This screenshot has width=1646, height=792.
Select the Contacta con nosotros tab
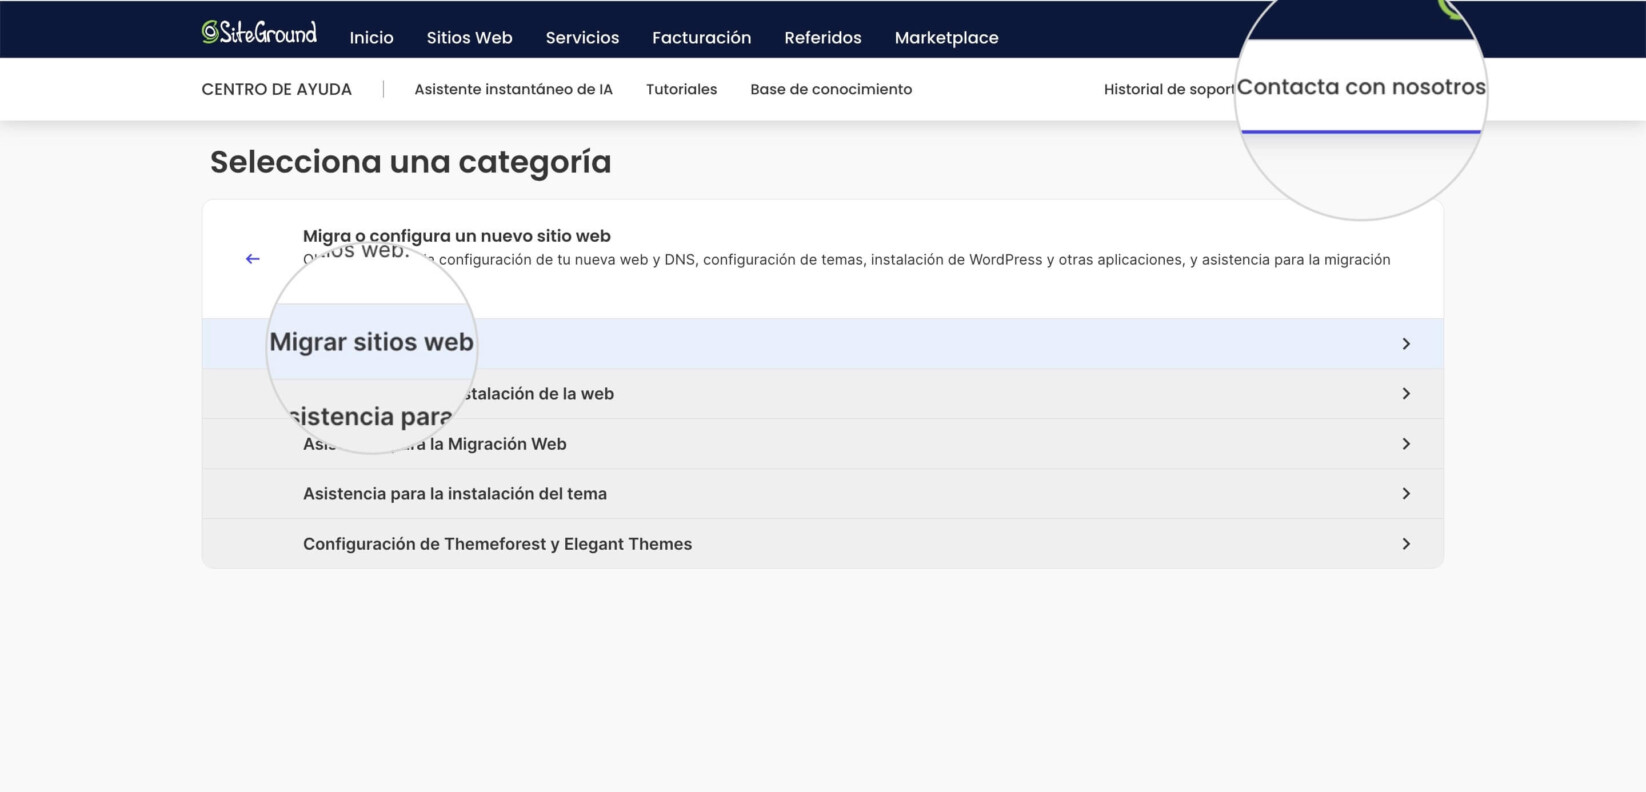click(1360, 87)
